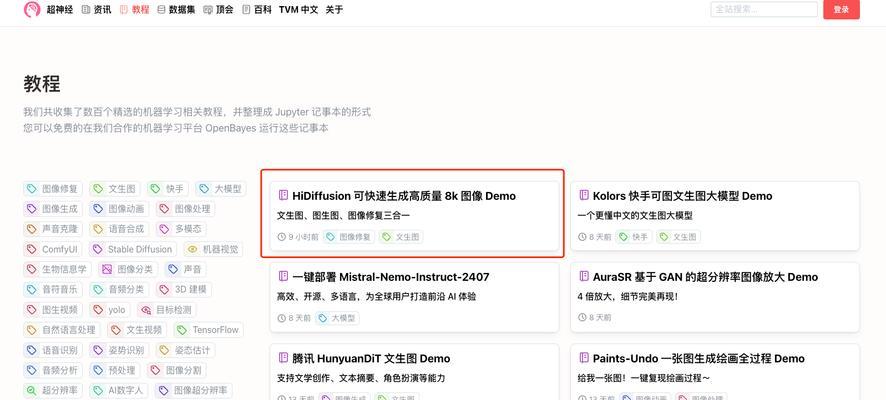This screenshot has width=886, height=400.
Task: Filter by the AI数字人 tag
Action: point(119,390)
